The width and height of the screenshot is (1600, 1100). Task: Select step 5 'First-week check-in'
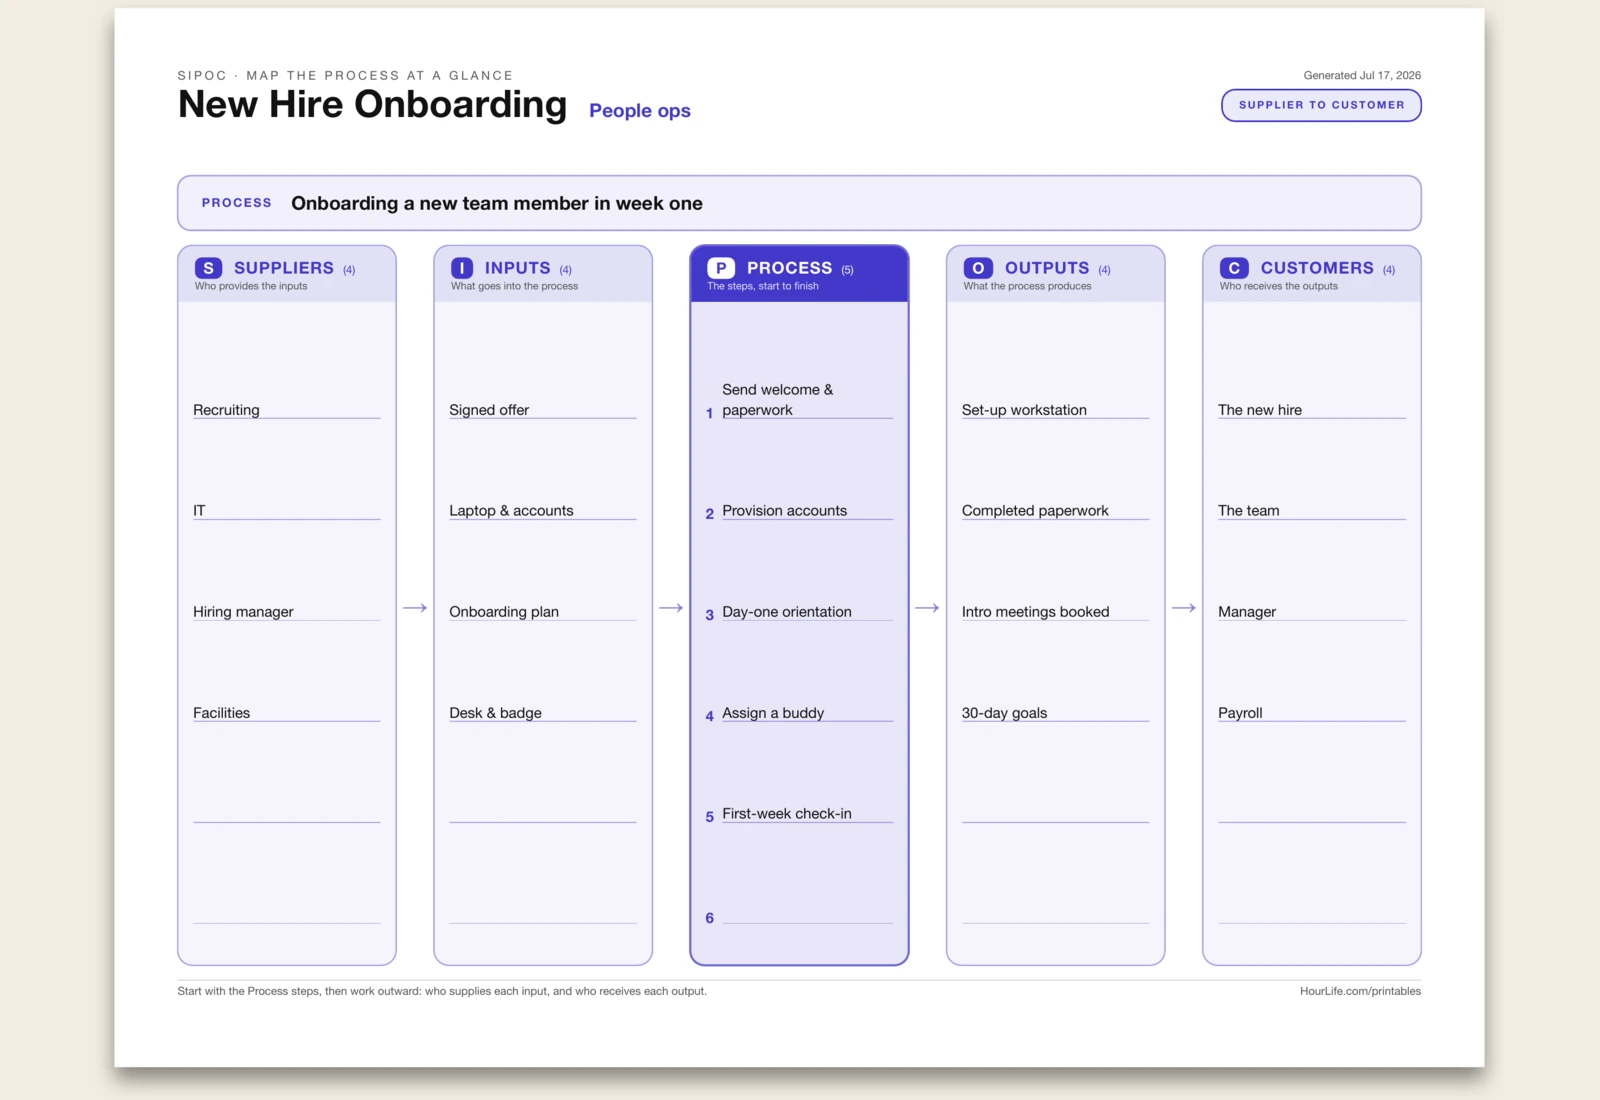(787, 814)
